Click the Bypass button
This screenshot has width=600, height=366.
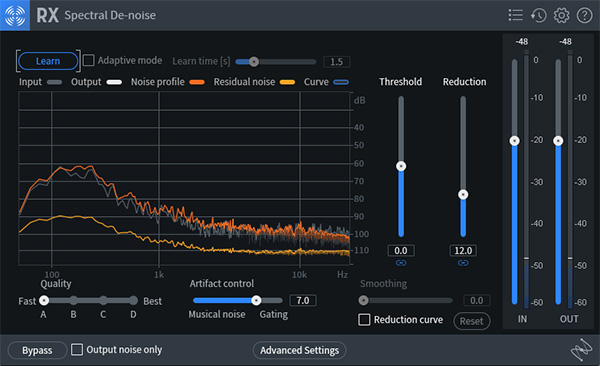[37, 350]
